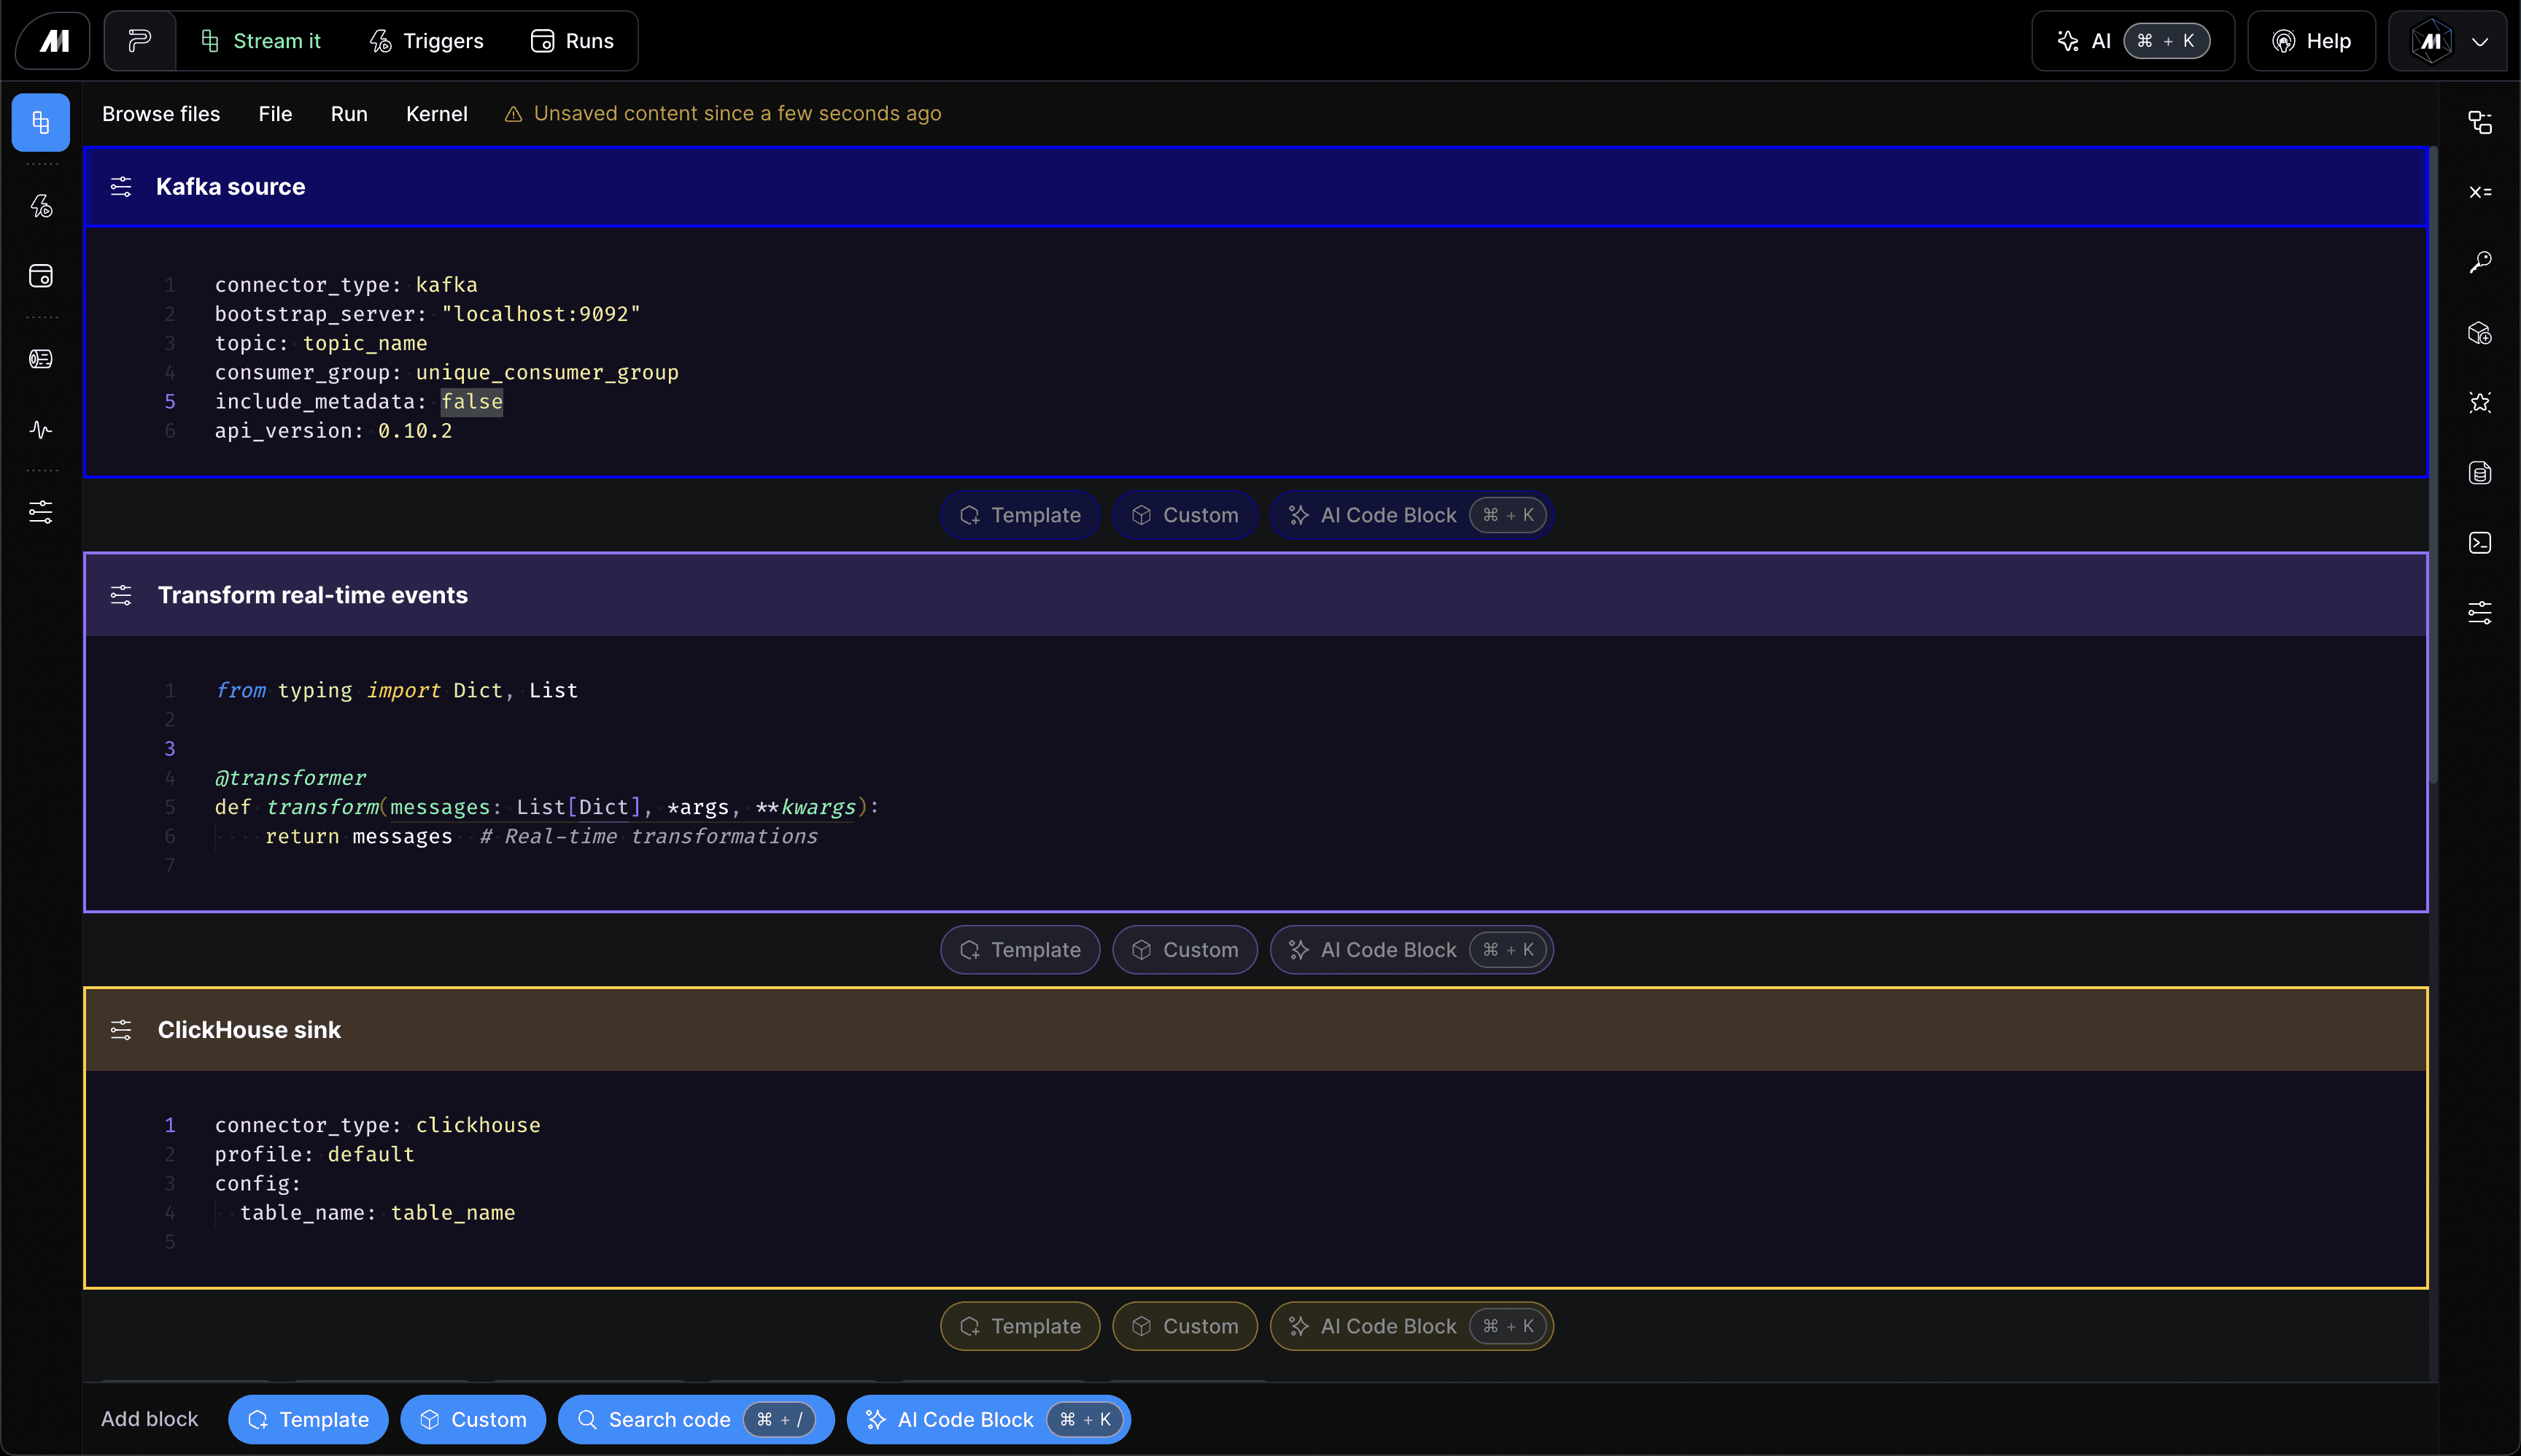
Task: Click the left sidebar settings sliders icon
Action: click(x=41, y=512)
